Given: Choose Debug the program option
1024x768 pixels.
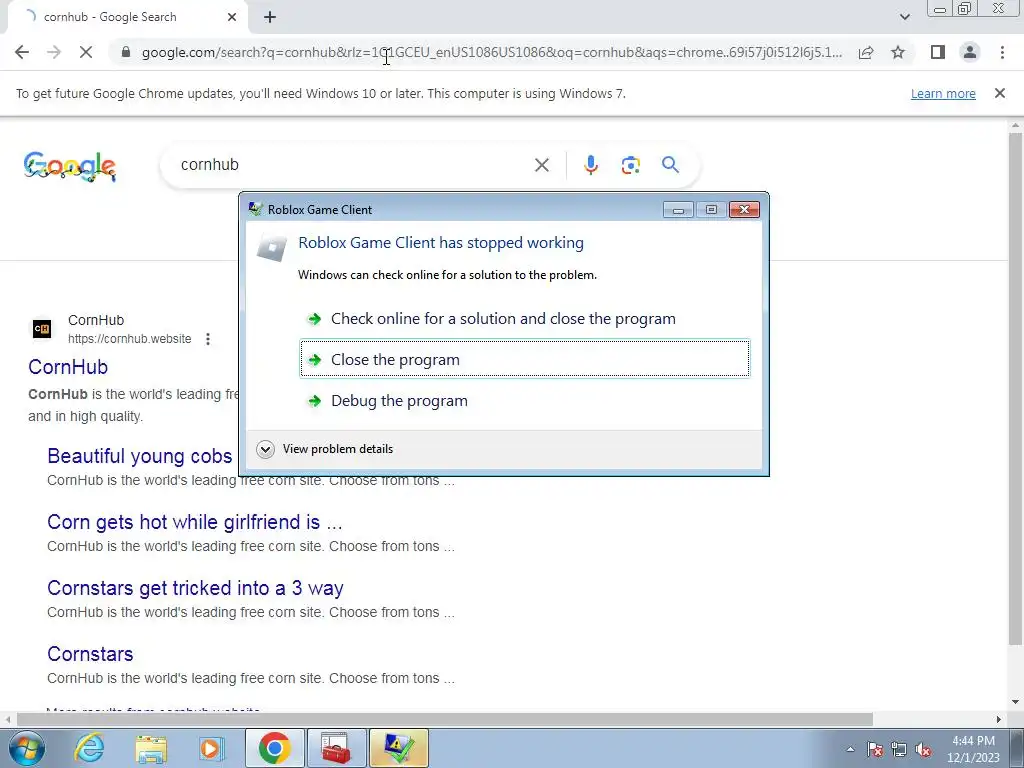Looking at the screenshot, I should pos(524,400).
